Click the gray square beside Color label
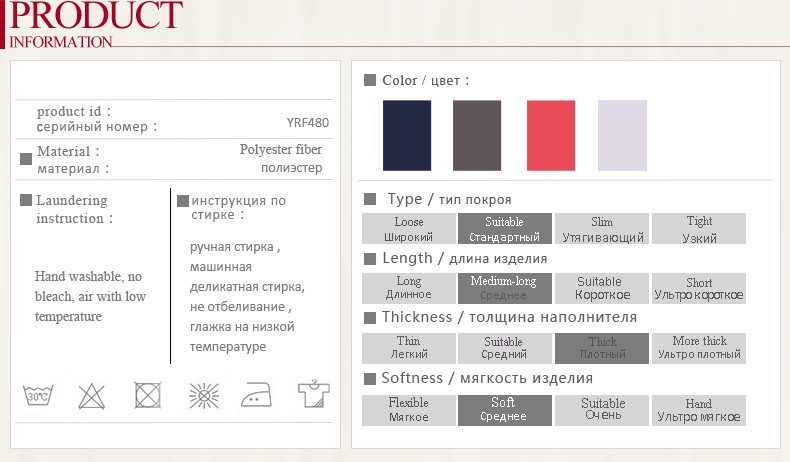 point(370,80)
